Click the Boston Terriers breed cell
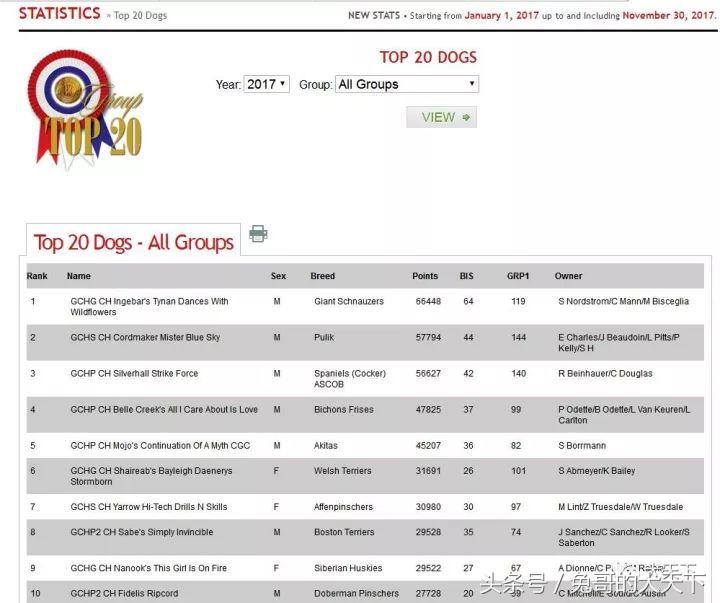The height and width of the screenshot is (603, 720). [x=344, y=532]
